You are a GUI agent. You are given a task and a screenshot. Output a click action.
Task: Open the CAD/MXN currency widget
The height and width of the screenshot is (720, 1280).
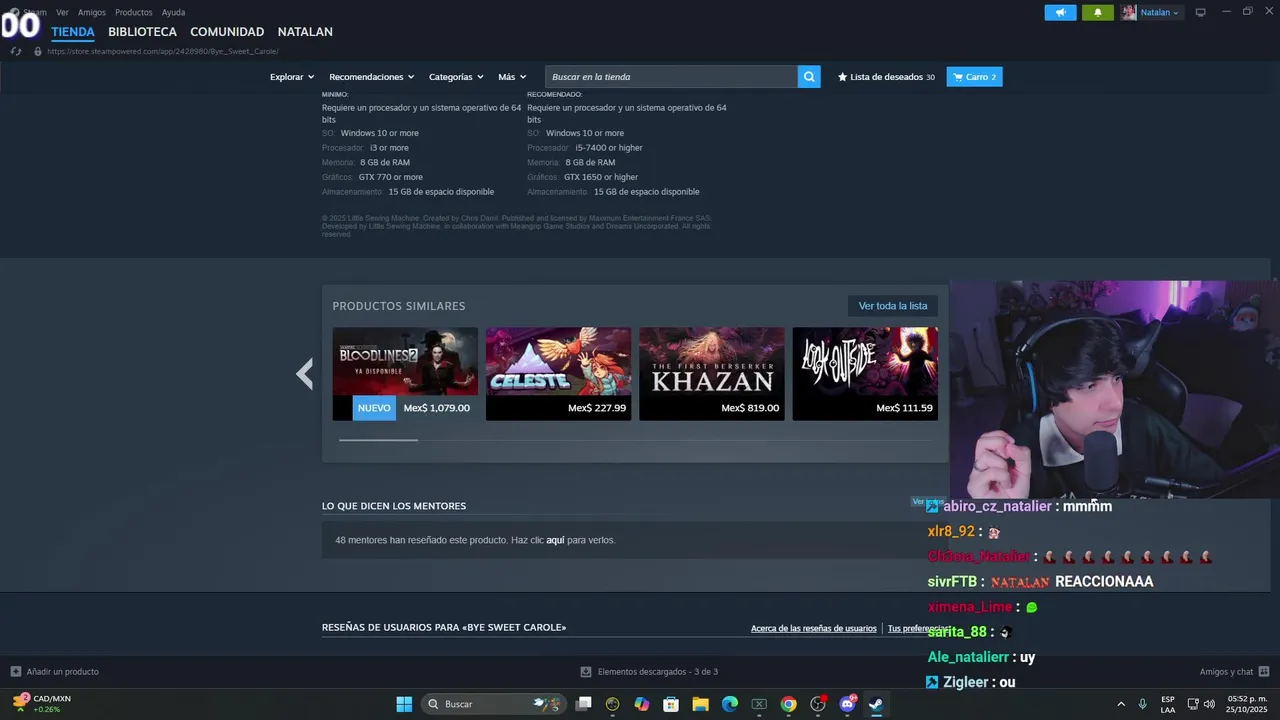point(42,704)
